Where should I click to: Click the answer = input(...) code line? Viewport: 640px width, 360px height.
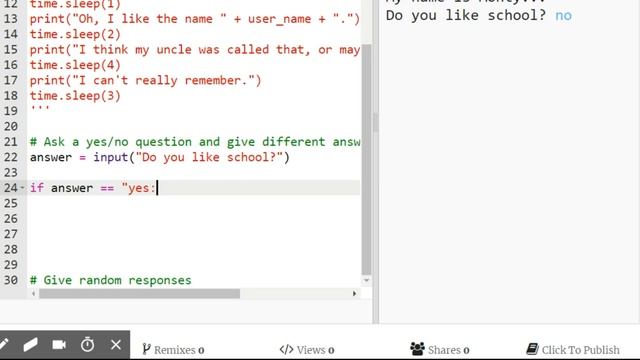click(x=160, y=157)
